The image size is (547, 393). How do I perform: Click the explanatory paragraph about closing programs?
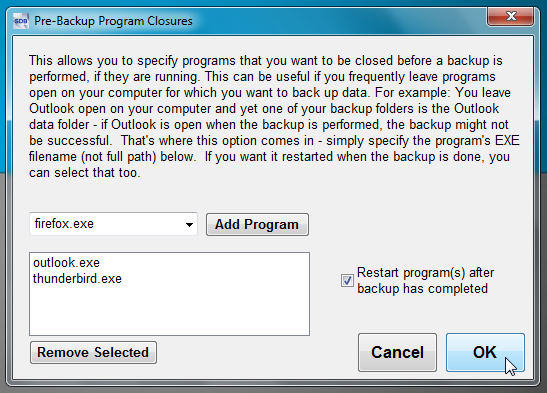[x=274, y=116]
